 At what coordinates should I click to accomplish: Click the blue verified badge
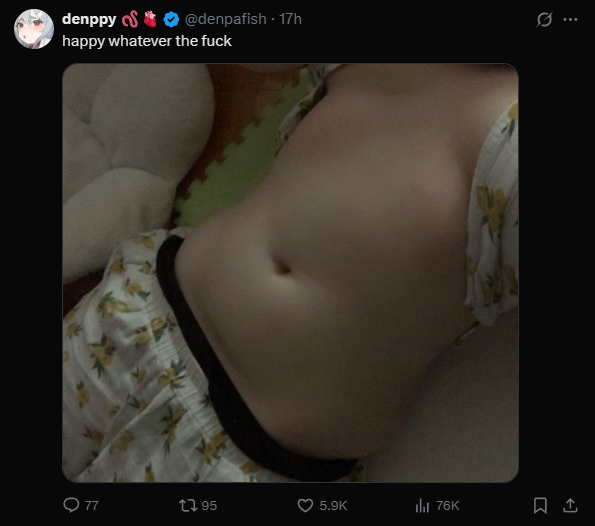click(172, 19)
